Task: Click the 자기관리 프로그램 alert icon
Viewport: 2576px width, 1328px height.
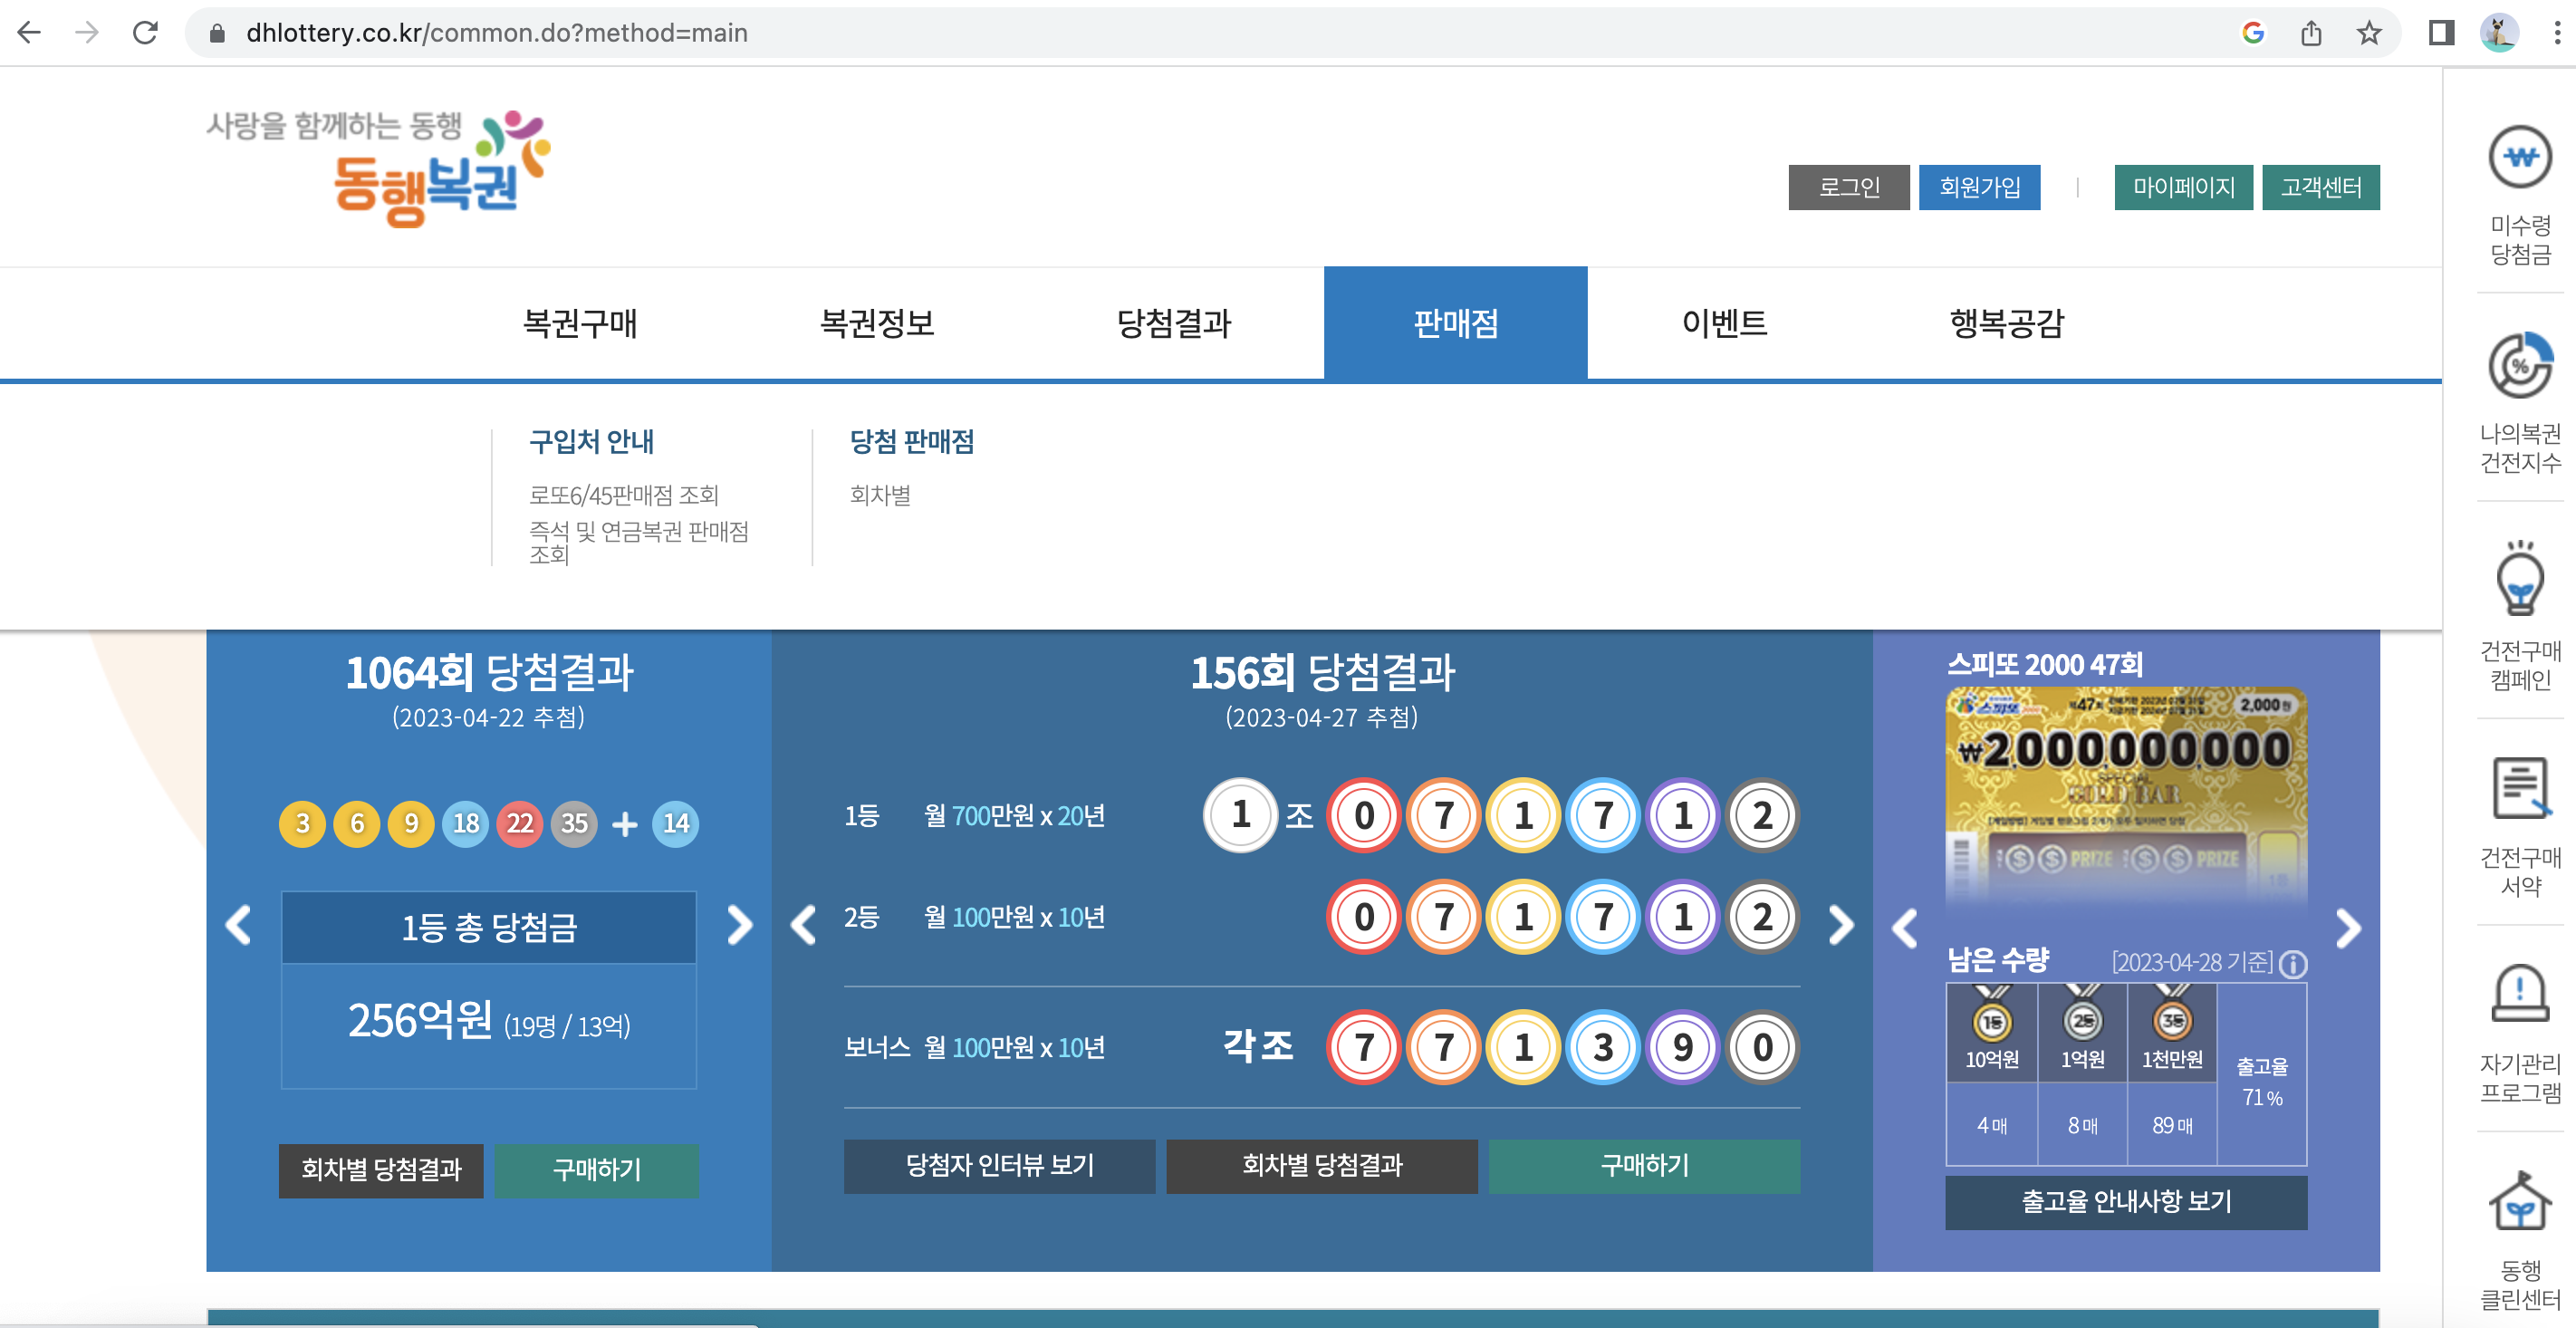Action: click(x=2519, y=993)
